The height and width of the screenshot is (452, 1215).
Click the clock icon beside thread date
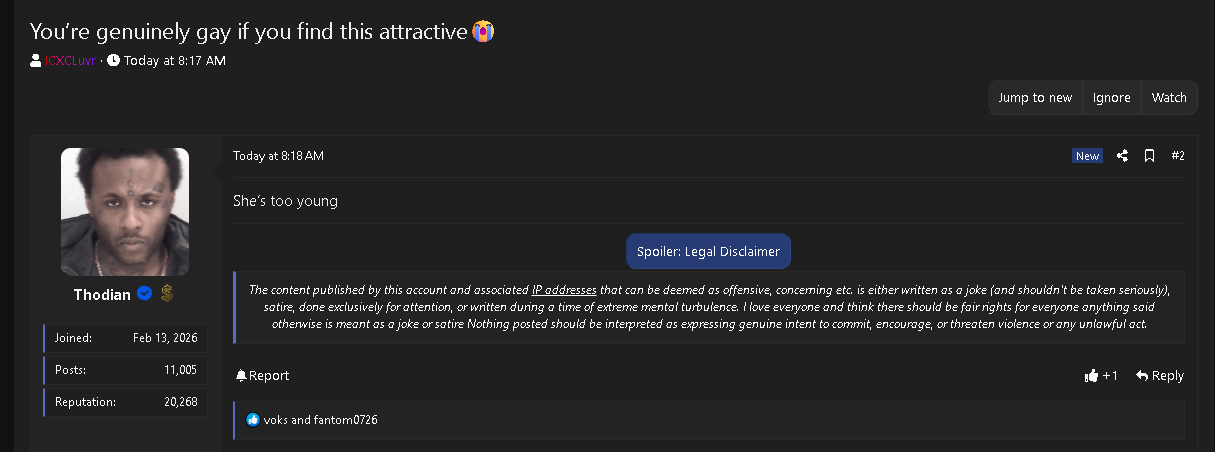pos(113,61)
